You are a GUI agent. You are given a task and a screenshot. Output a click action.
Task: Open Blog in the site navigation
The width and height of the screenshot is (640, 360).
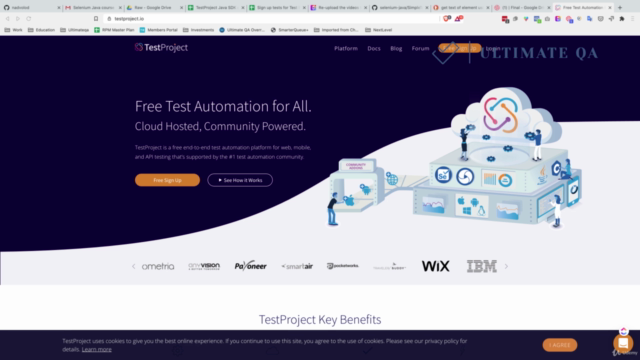click(396, 48)
